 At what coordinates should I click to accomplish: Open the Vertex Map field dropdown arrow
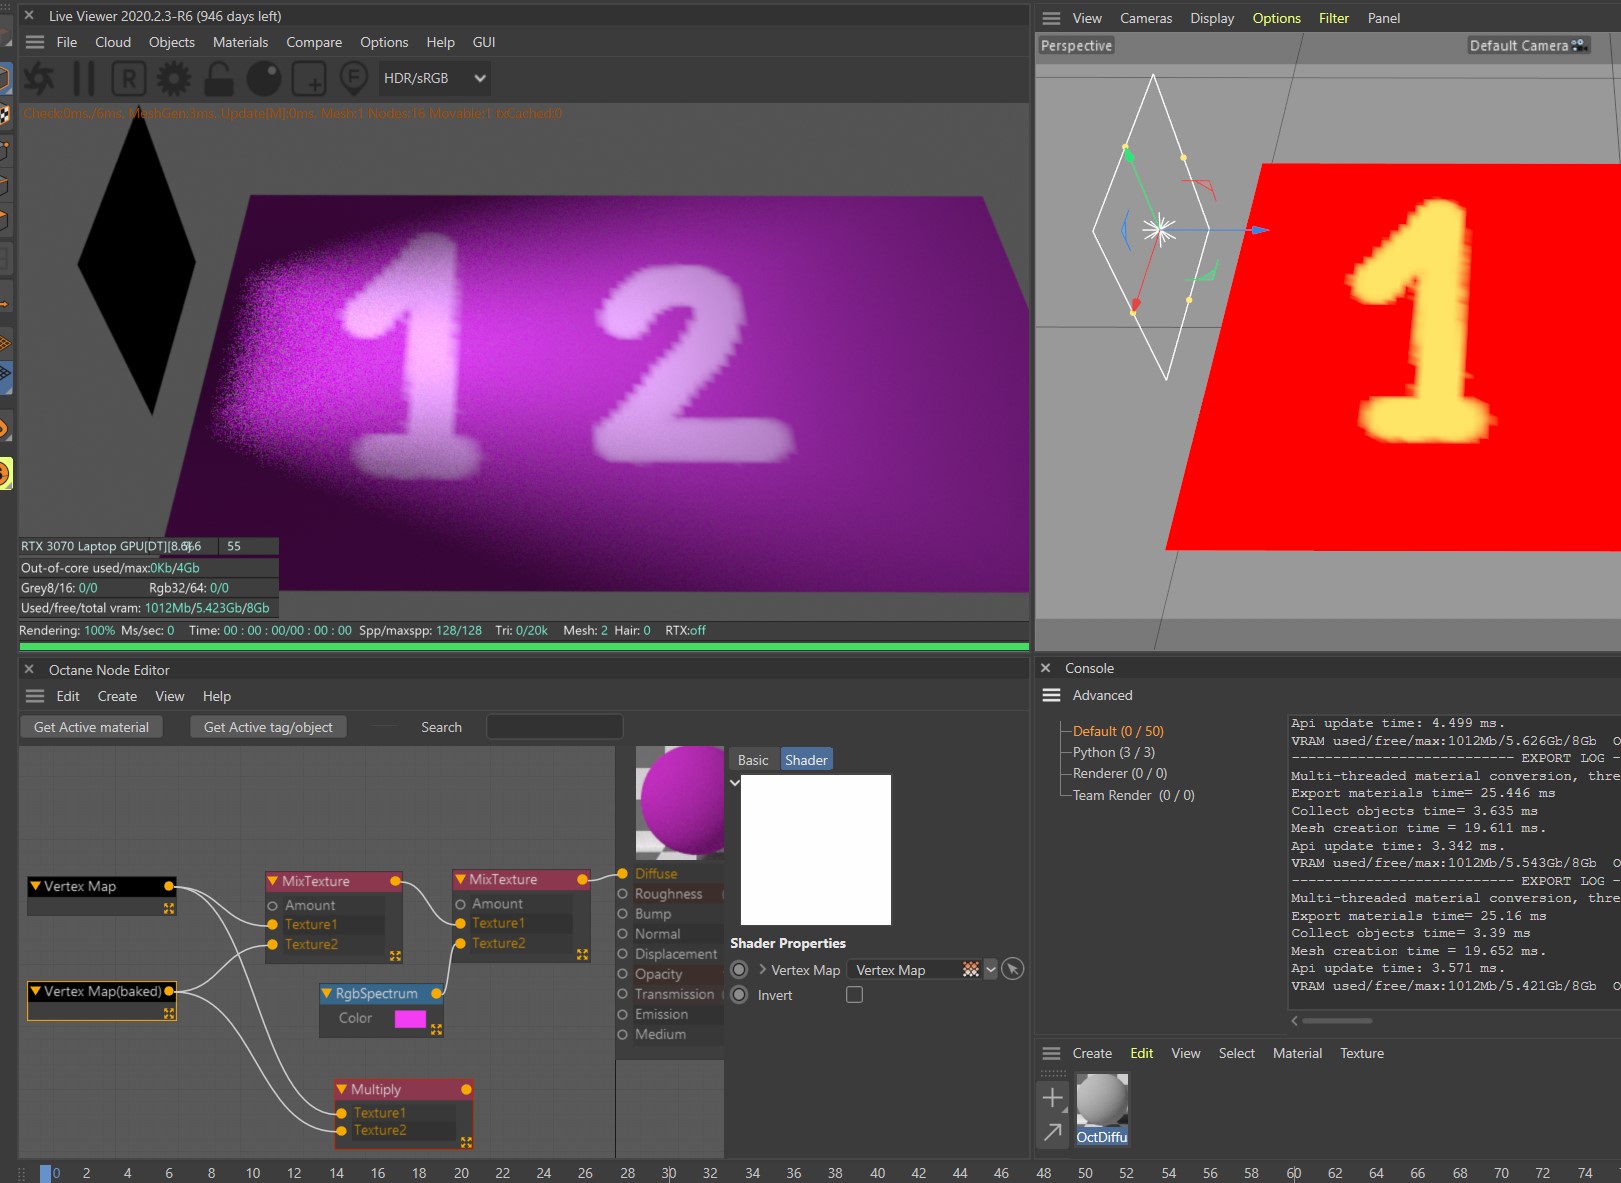coord(990,969)
